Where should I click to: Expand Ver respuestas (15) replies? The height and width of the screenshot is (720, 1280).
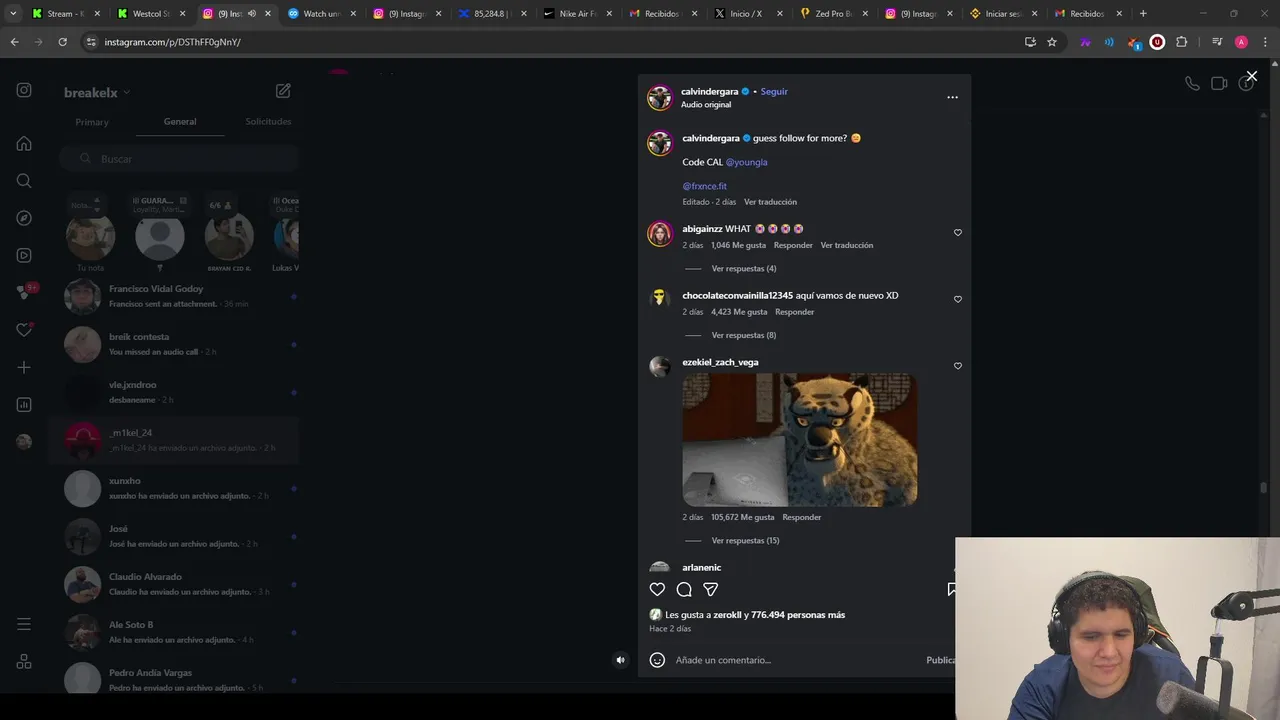[x=745, y=541]
